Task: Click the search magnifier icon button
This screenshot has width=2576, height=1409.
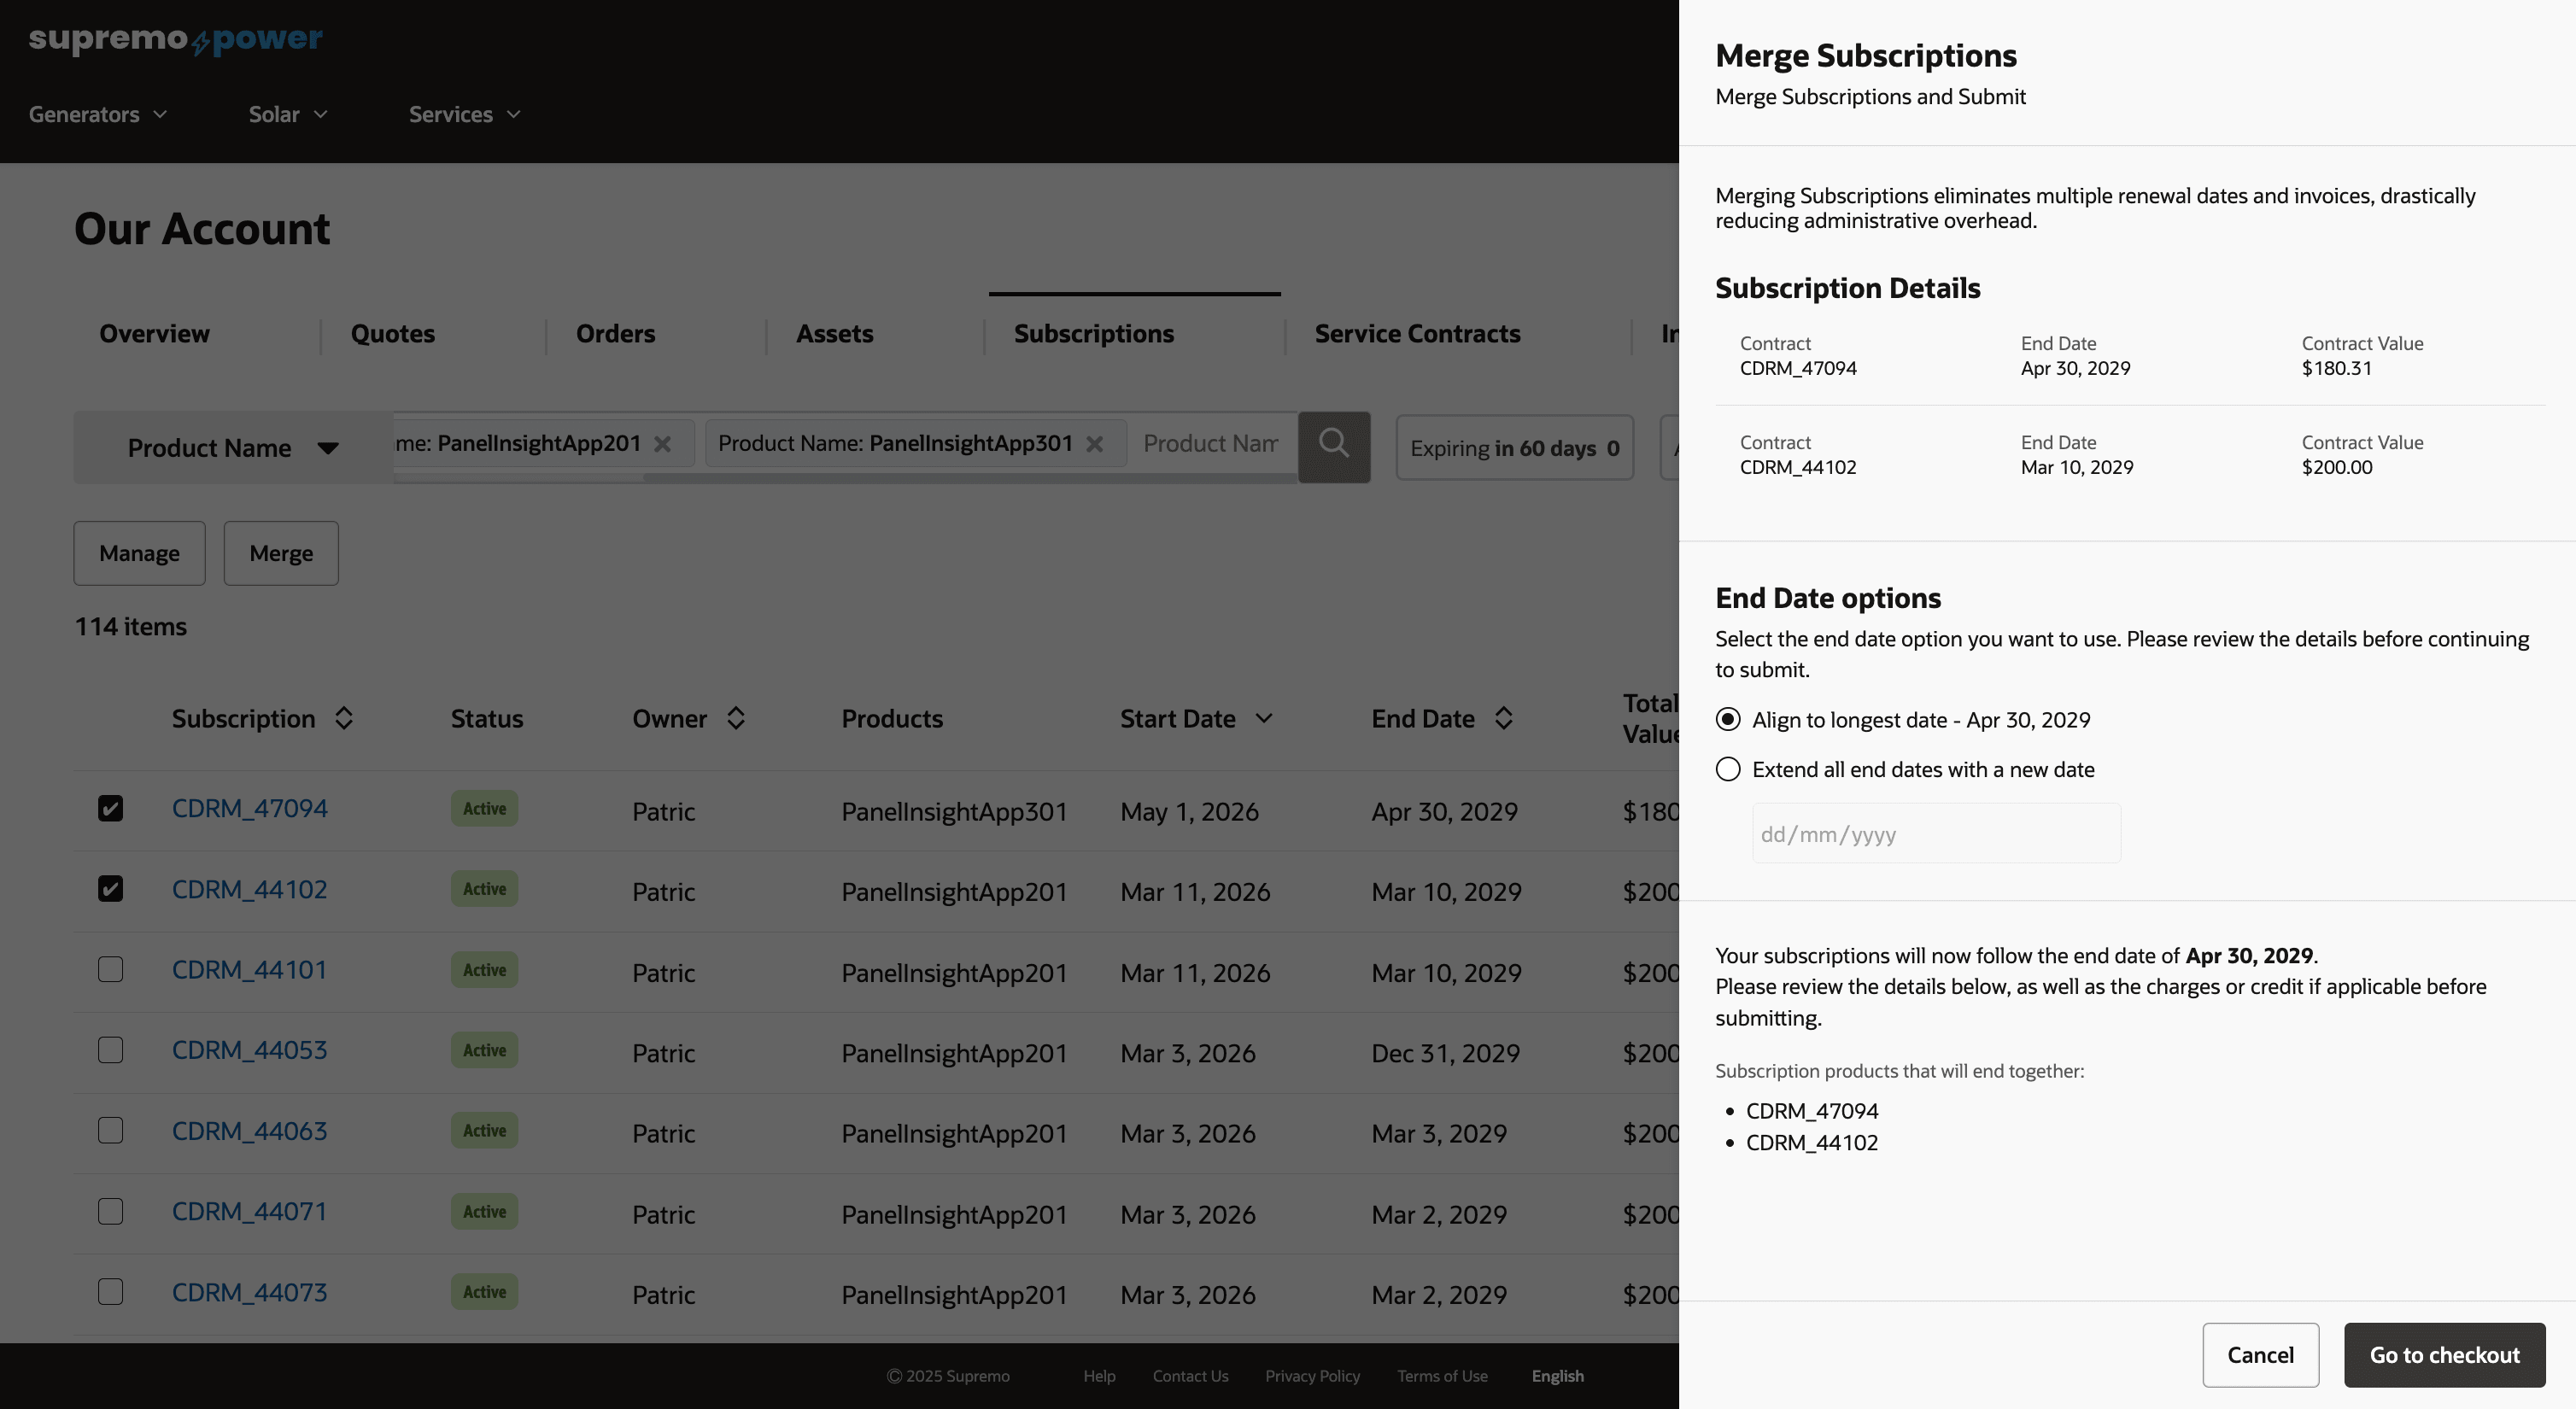Action: [x=1334, y=446]
